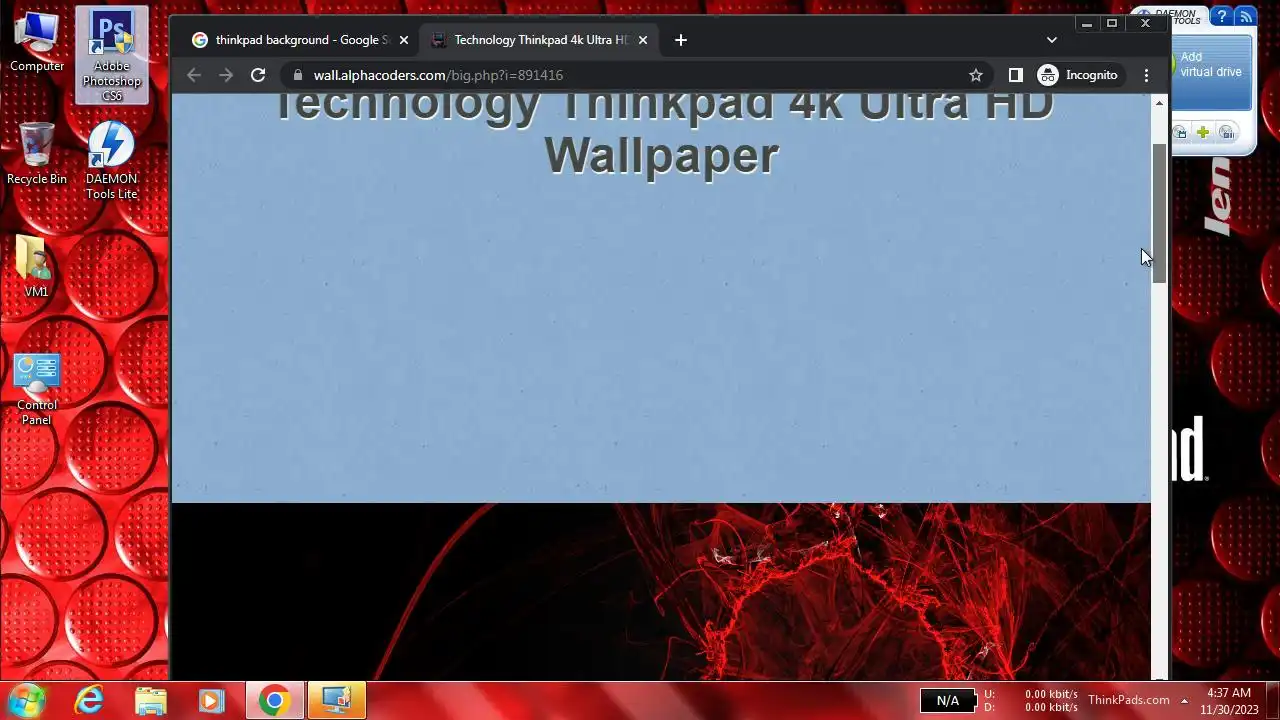Click the Chrome taskbar button
The height and width of the screenshot is (720, 1280).
coord(275,701)
